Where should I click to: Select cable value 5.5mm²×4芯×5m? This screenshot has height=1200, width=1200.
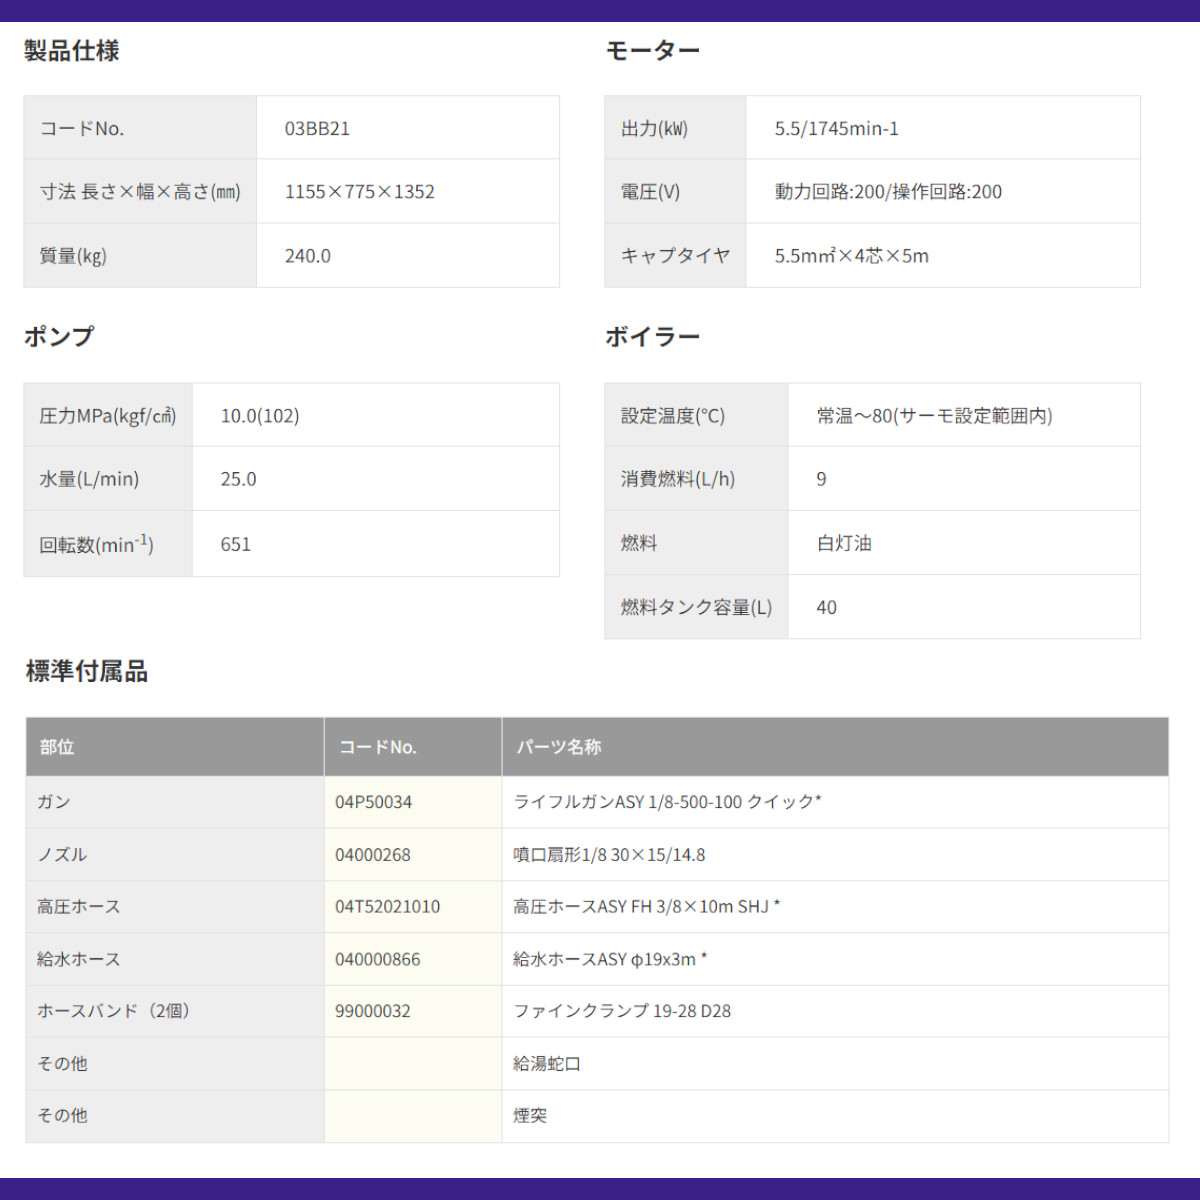tap(851, 256)
